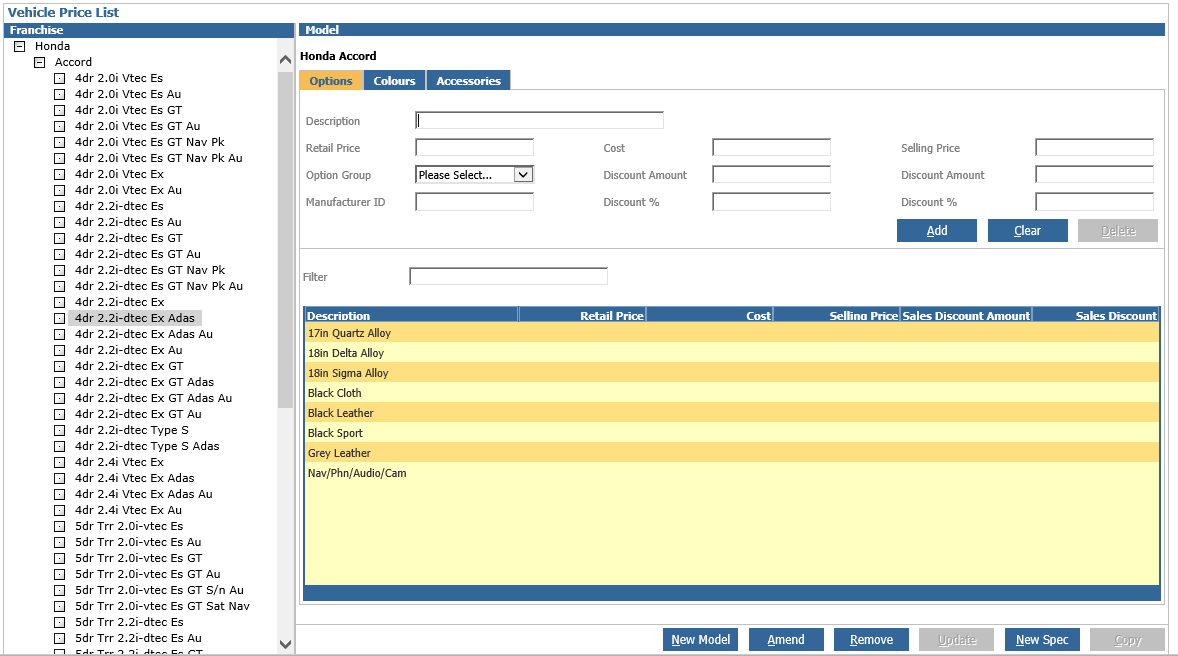Click the node icon beside 5dr Trr 2.0i-vtec Es
Image resolution: width=1178 pixels, height=656 pixels.
point(59,527)
